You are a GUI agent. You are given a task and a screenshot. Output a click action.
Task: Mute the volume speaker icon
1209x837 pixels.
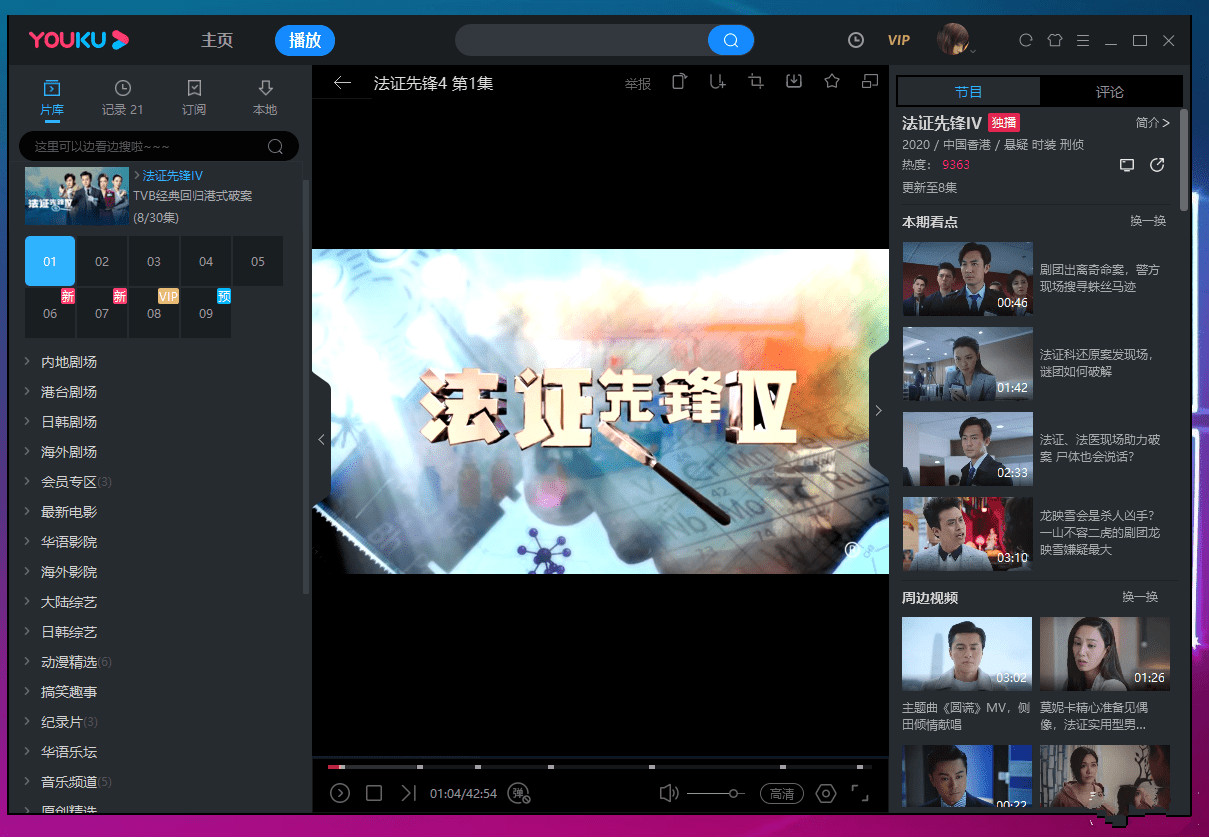point(669,793)
